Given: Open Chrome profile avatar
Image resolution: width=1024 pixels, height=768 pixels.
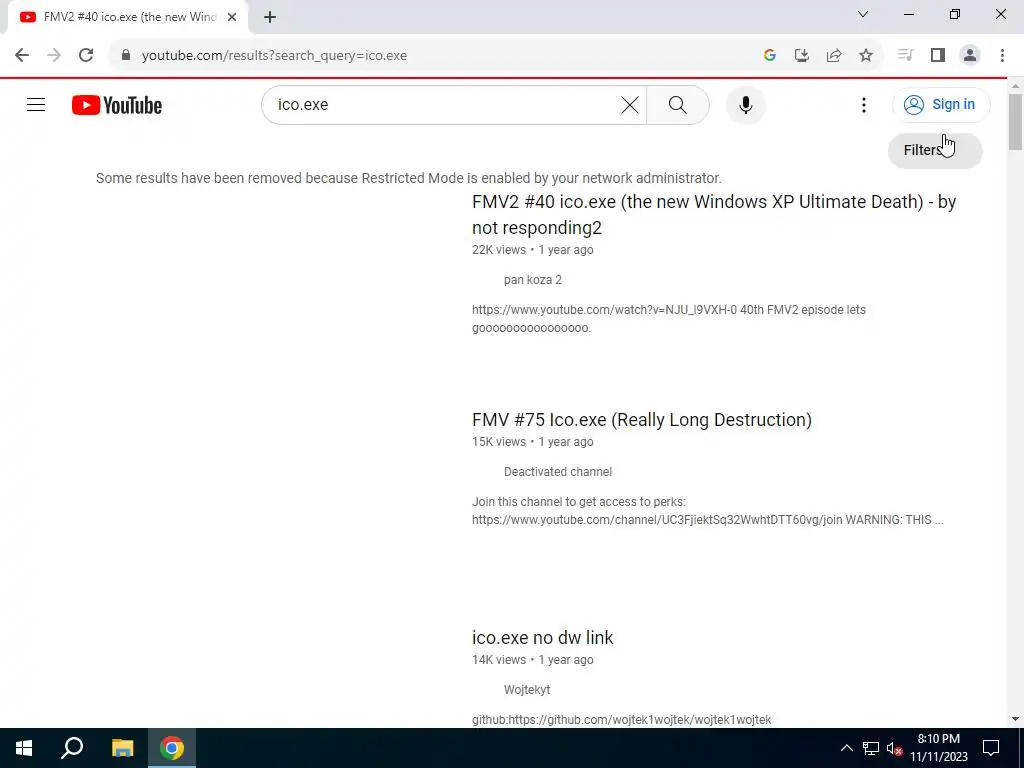Looking at the screenshot, I should (x=970, y=56).
